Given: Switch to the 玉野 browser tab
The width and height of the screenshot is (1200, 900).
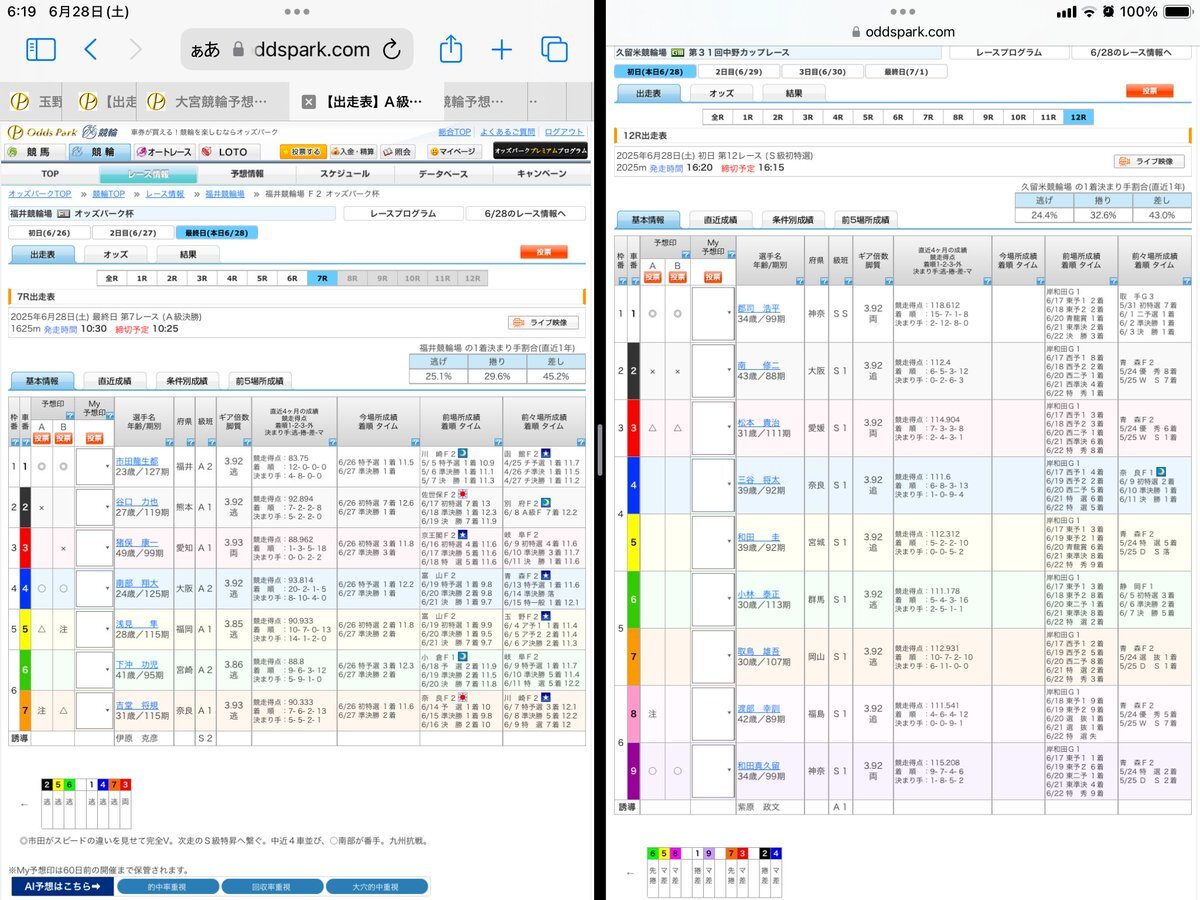Looking at the screenshot, I should (x=35, y=102).
